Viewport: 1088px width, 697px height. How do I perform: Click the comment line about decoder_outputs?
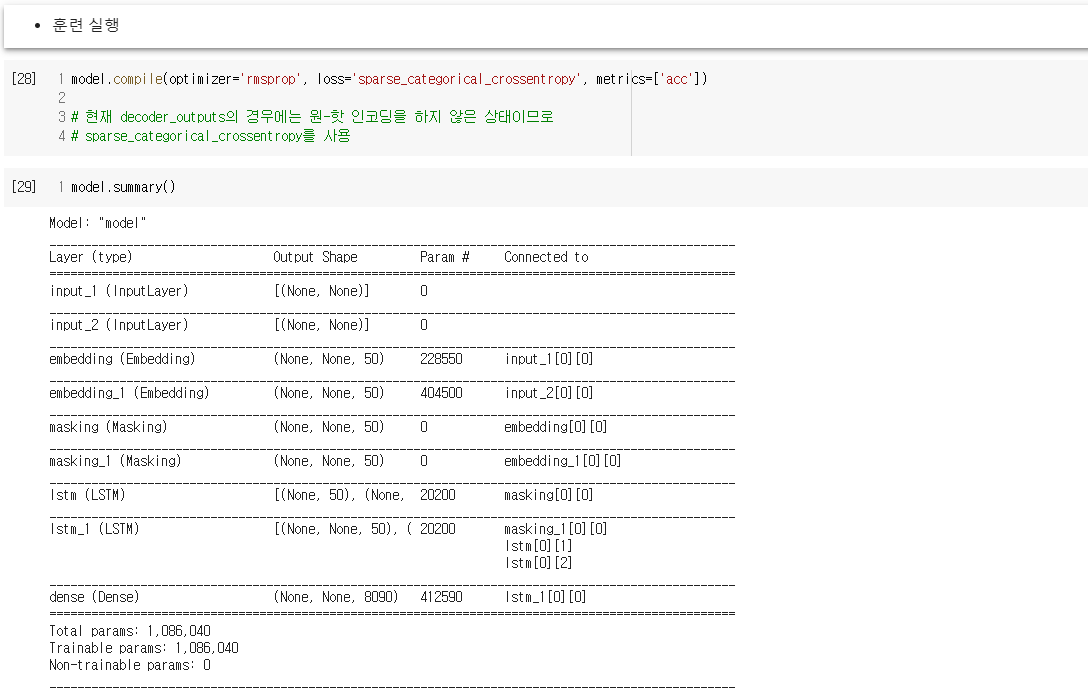tap(312, 117)
